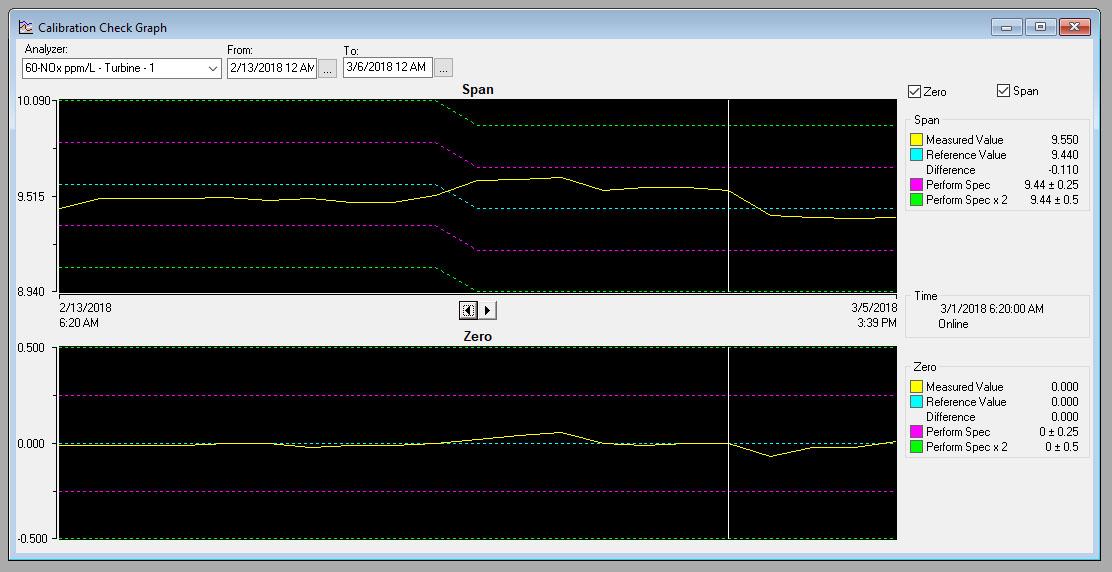Click Zero Measured Value yellow swatch
The image size is (1112, 572).
tap(916, 386)
